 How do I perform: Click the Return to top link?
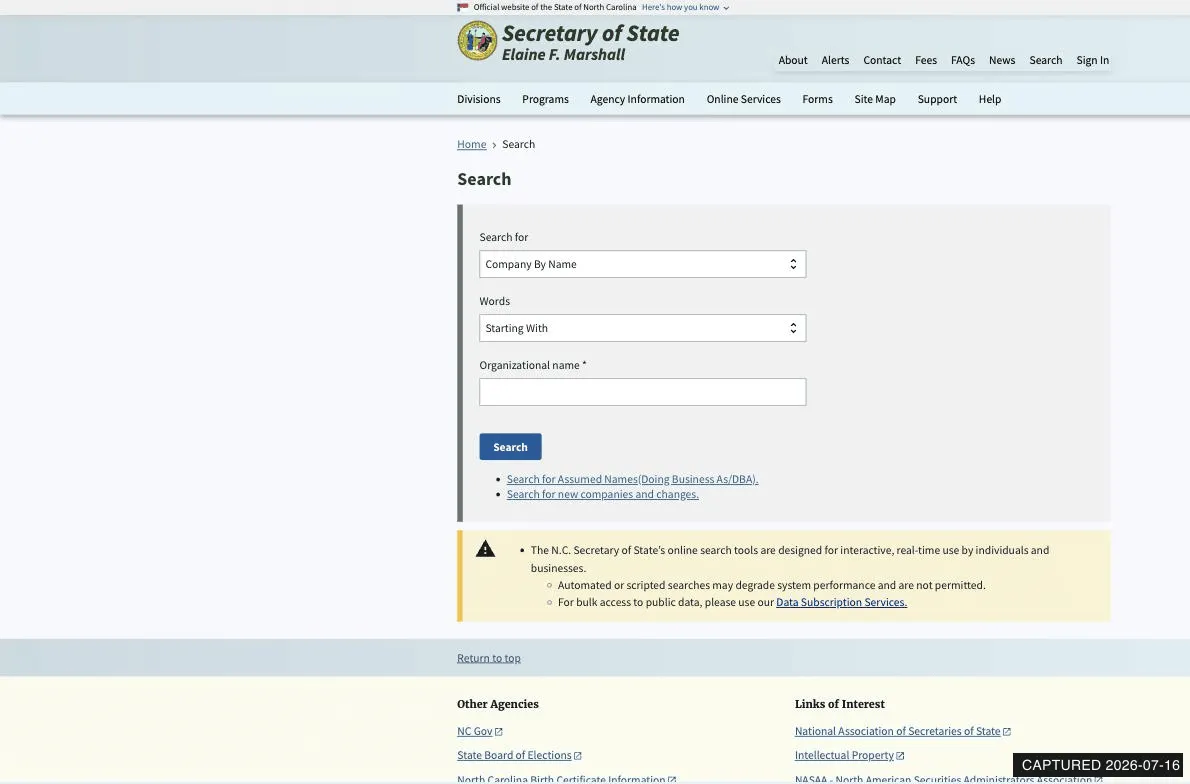[489, 658]
